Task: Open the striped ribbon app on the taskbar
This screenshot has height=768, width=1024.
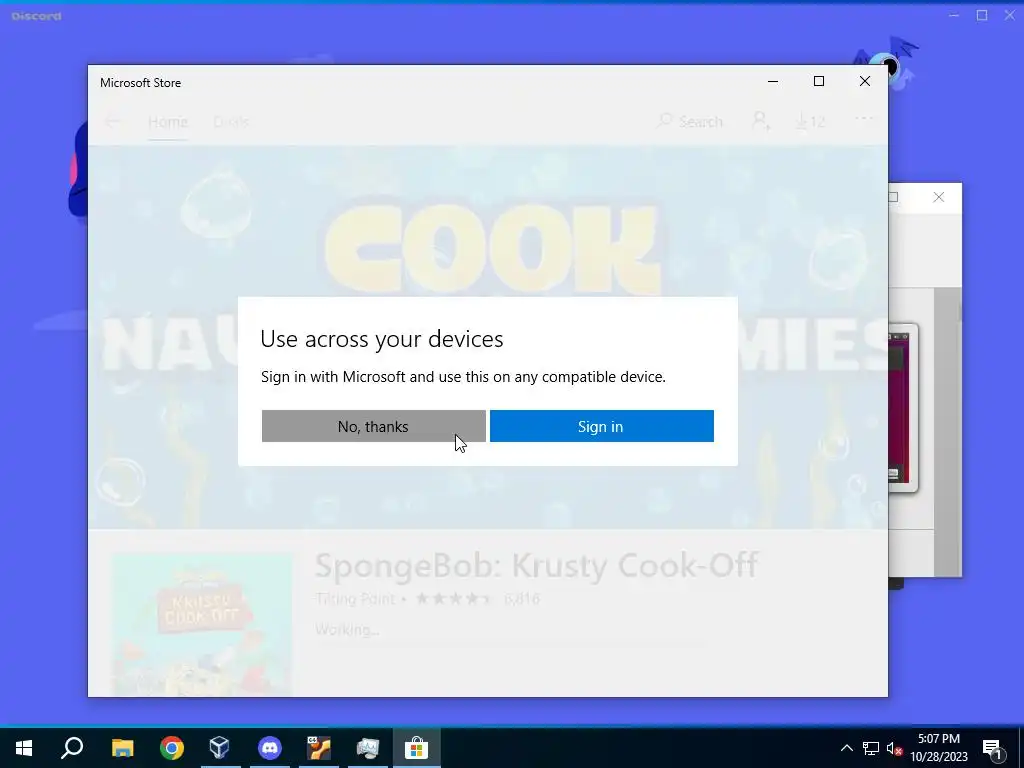Action: 319,748
